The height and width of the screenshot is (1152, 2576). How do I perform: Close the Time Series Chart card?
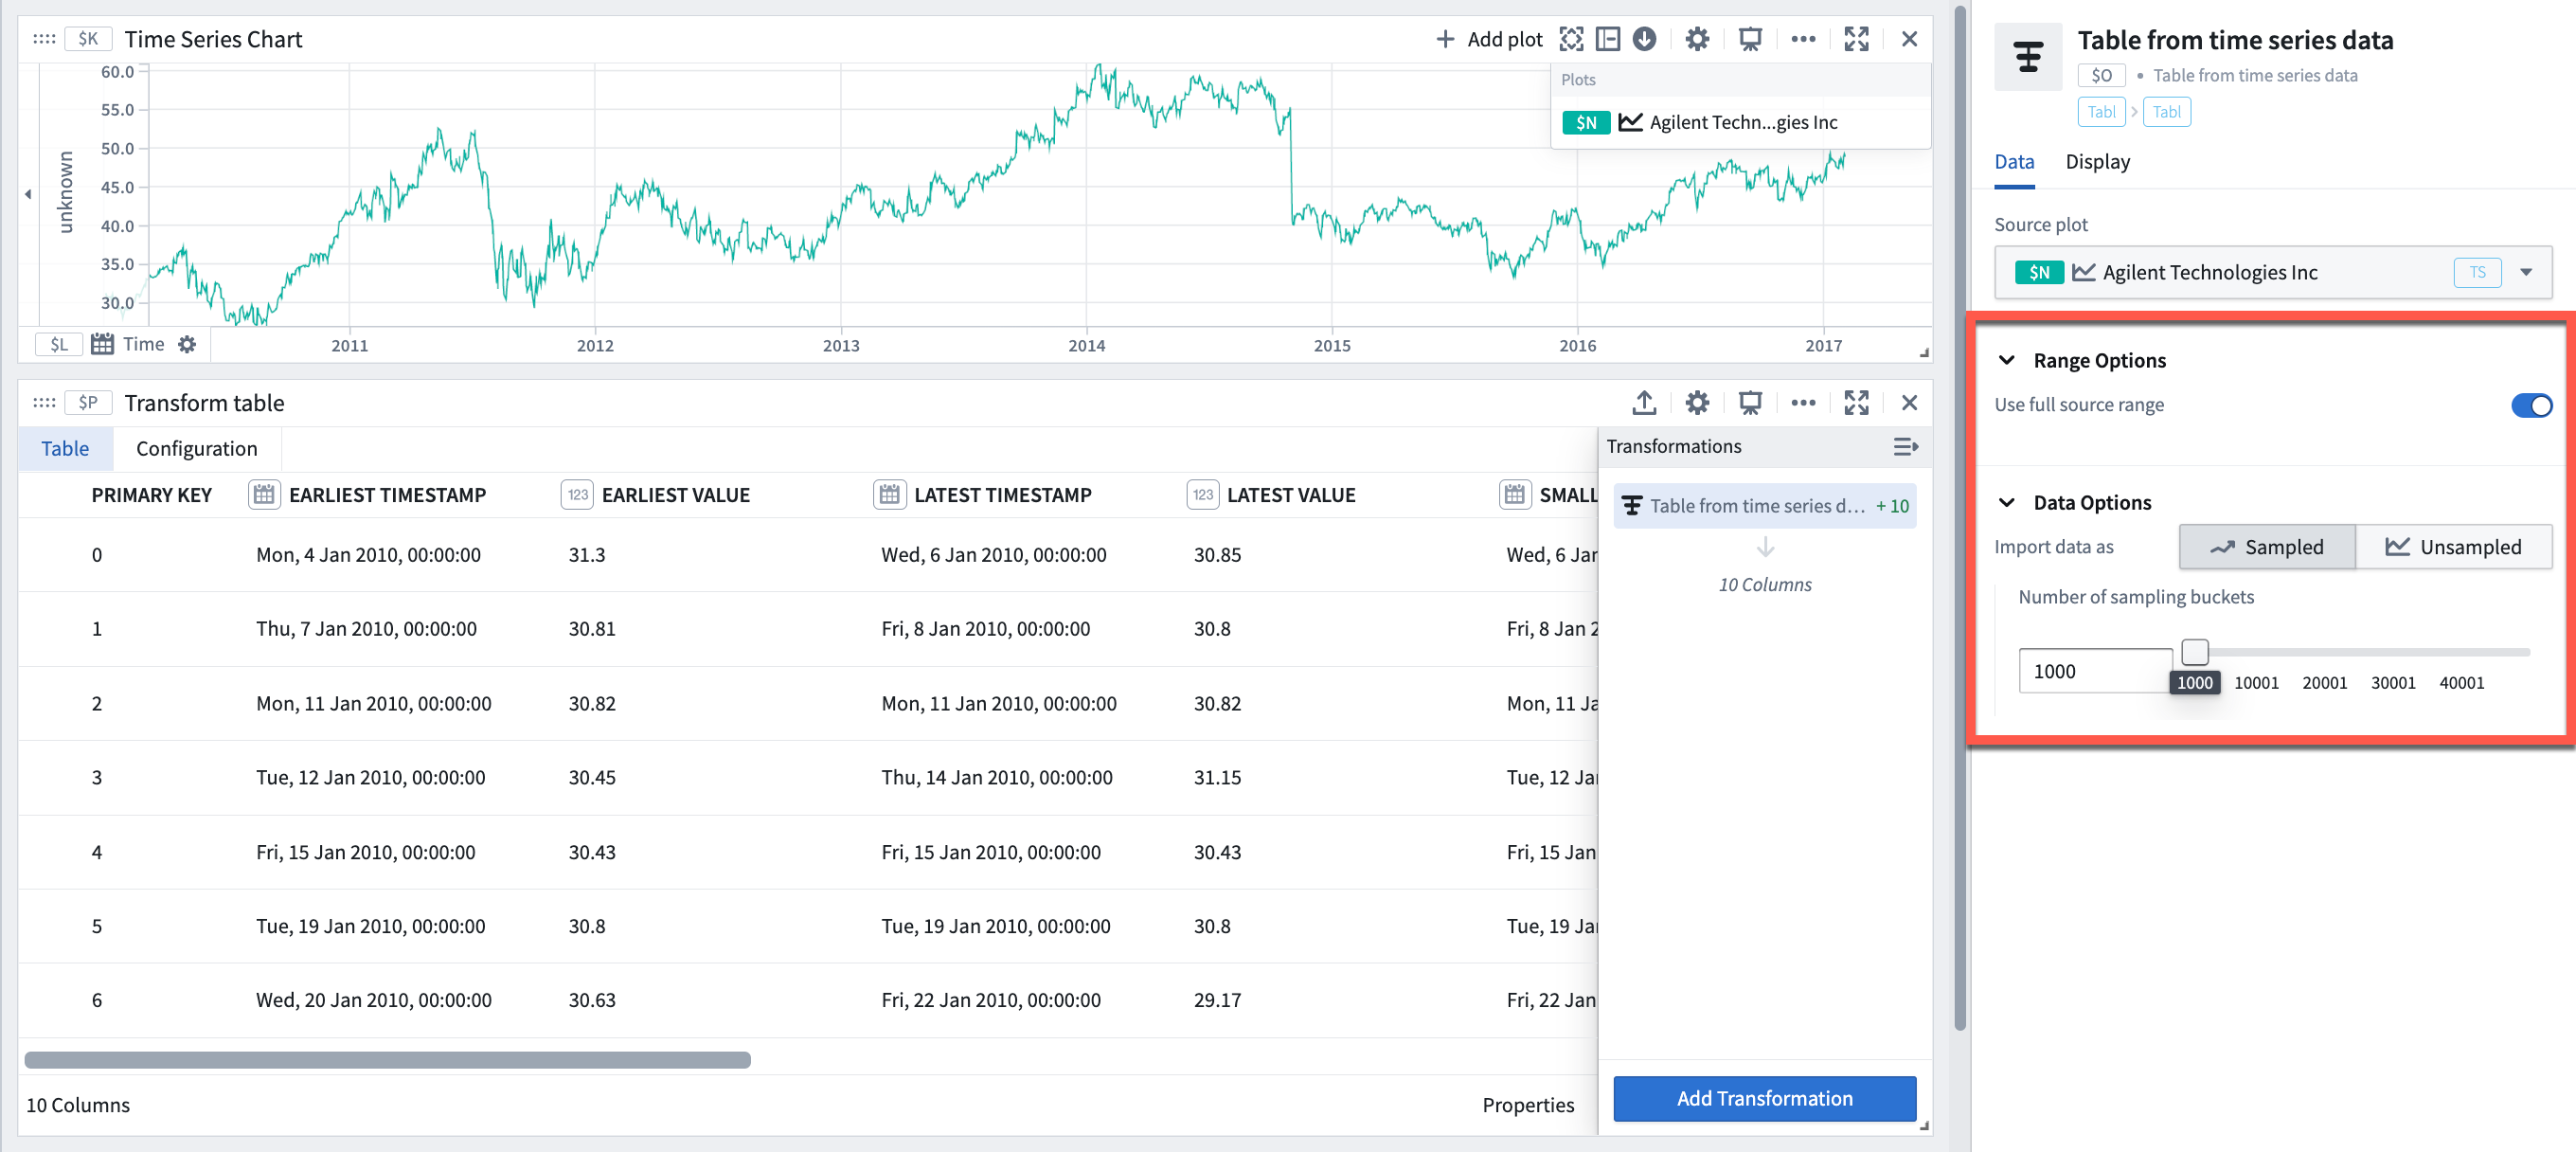[1909, 39]
